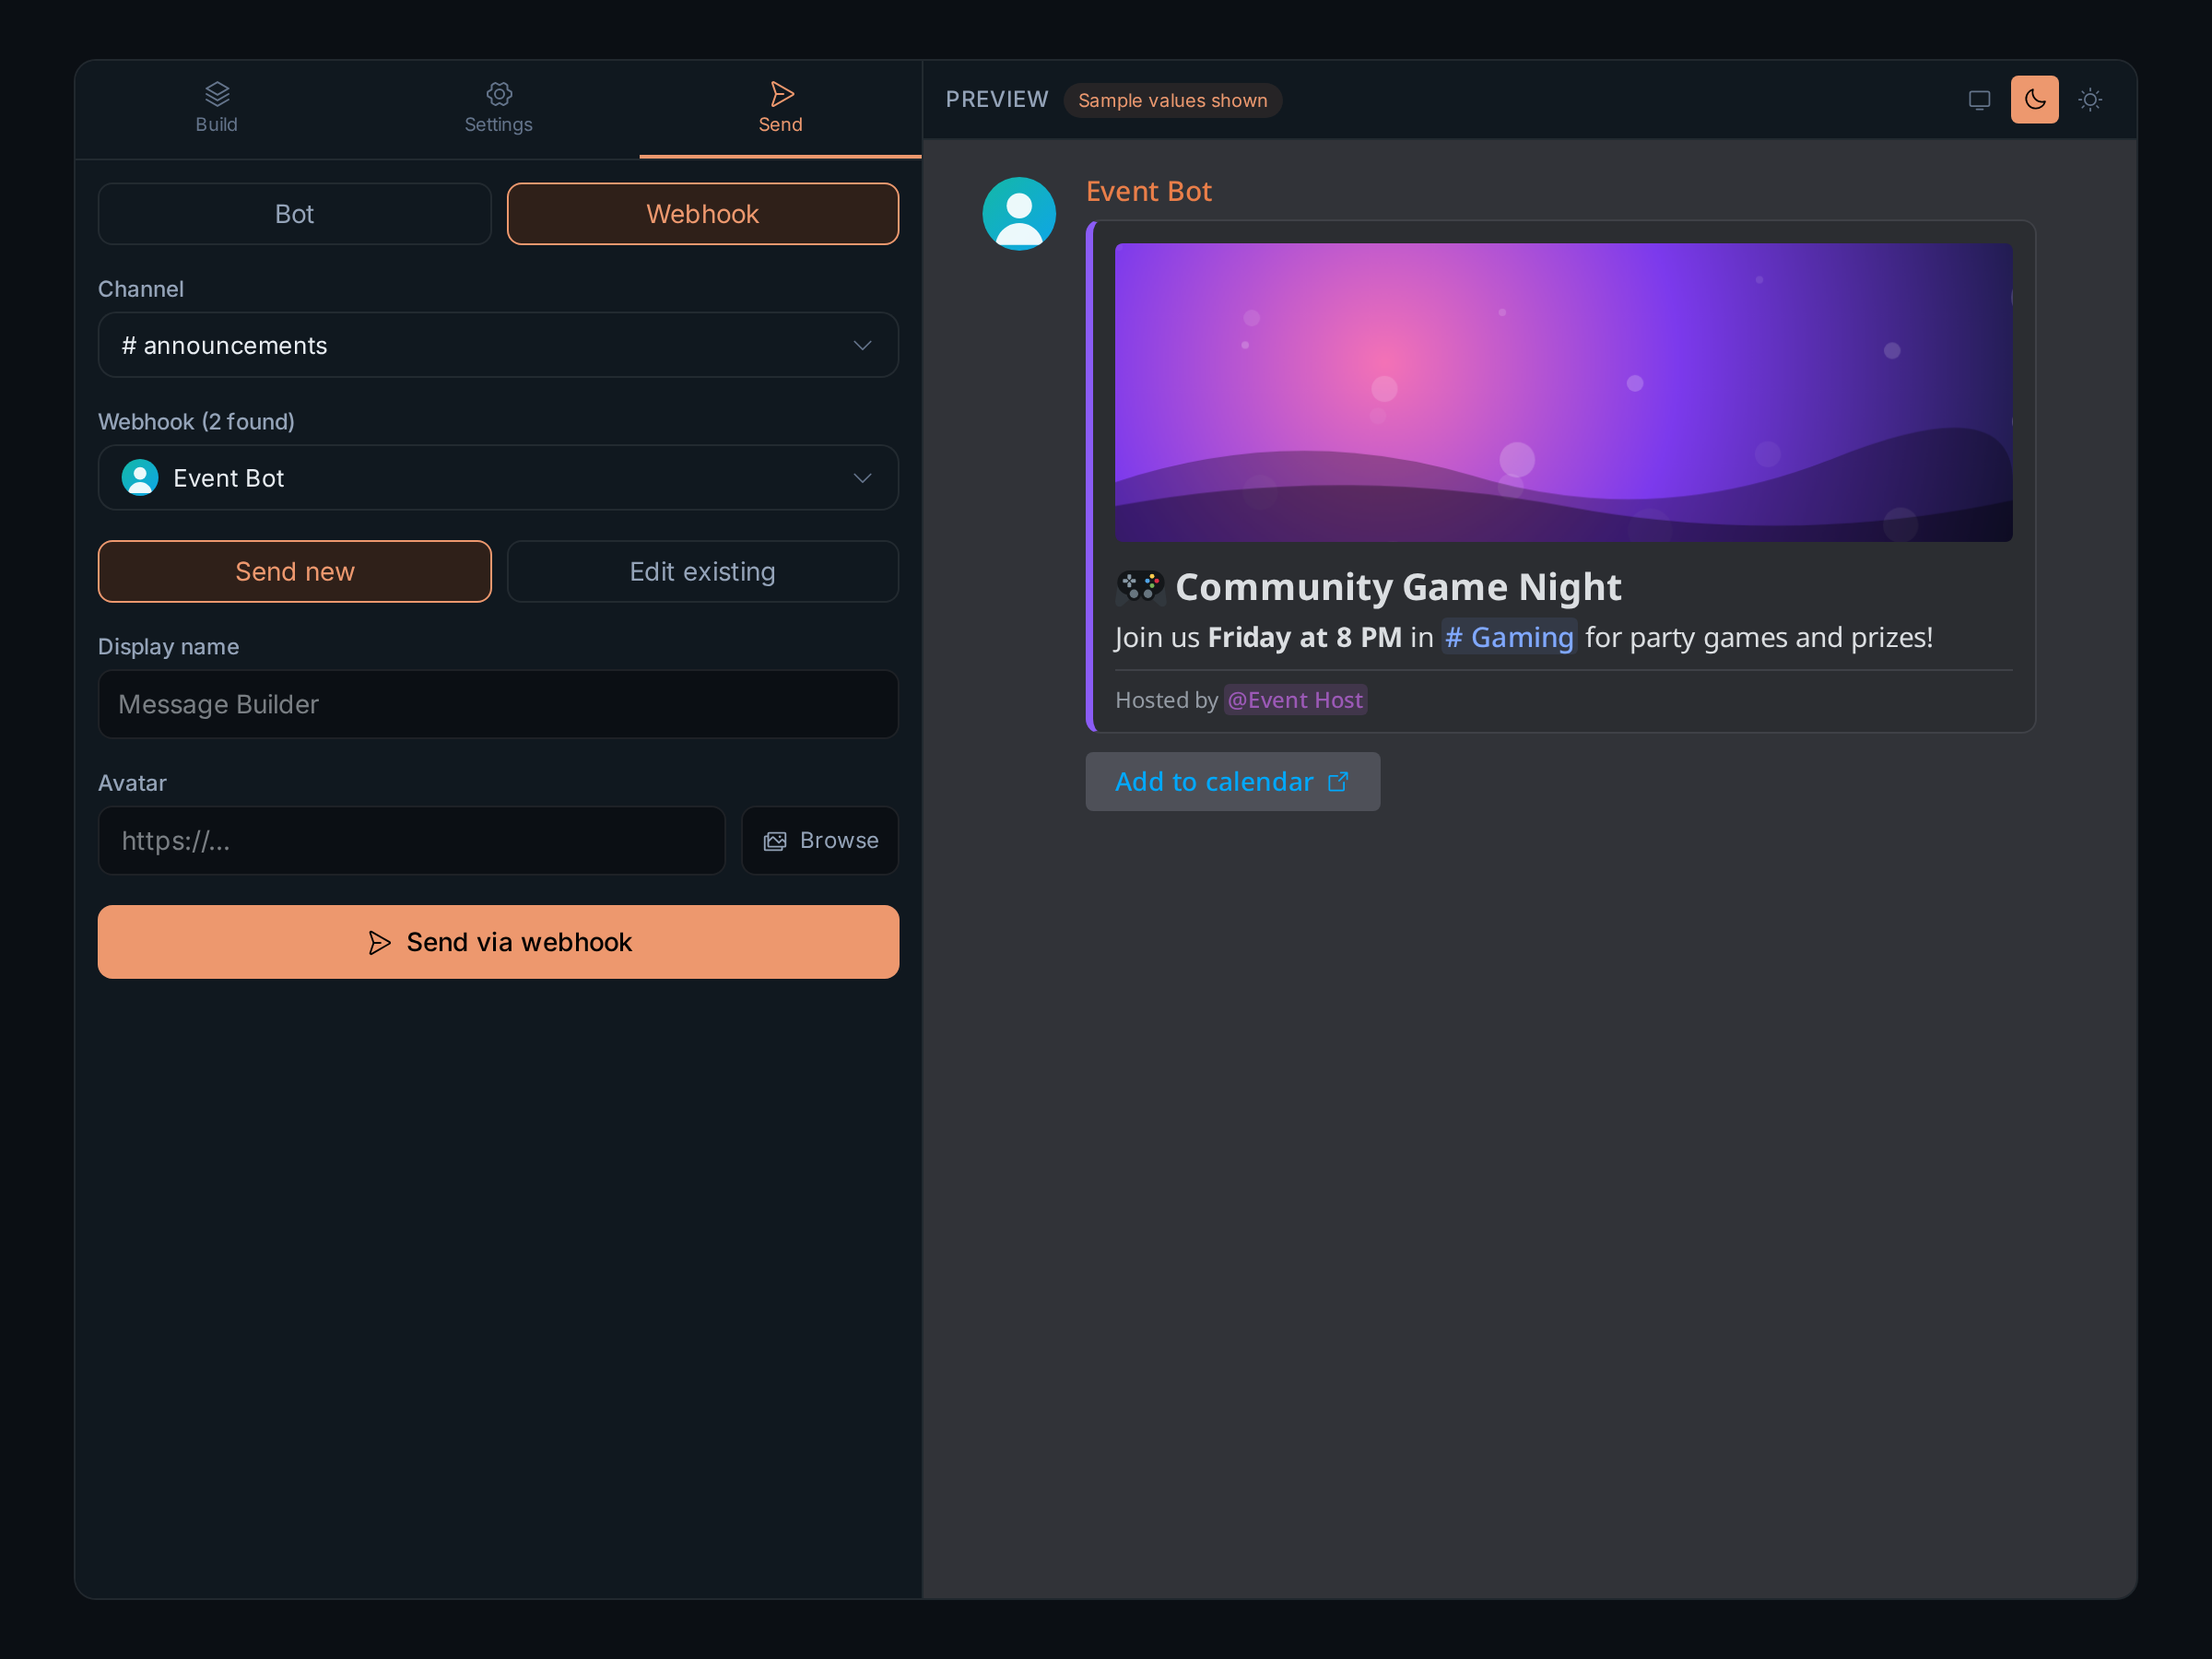This screenshot has height=1659, width=2212.
Task: Focus the Avatar URL input field
Action: point(411,841)
